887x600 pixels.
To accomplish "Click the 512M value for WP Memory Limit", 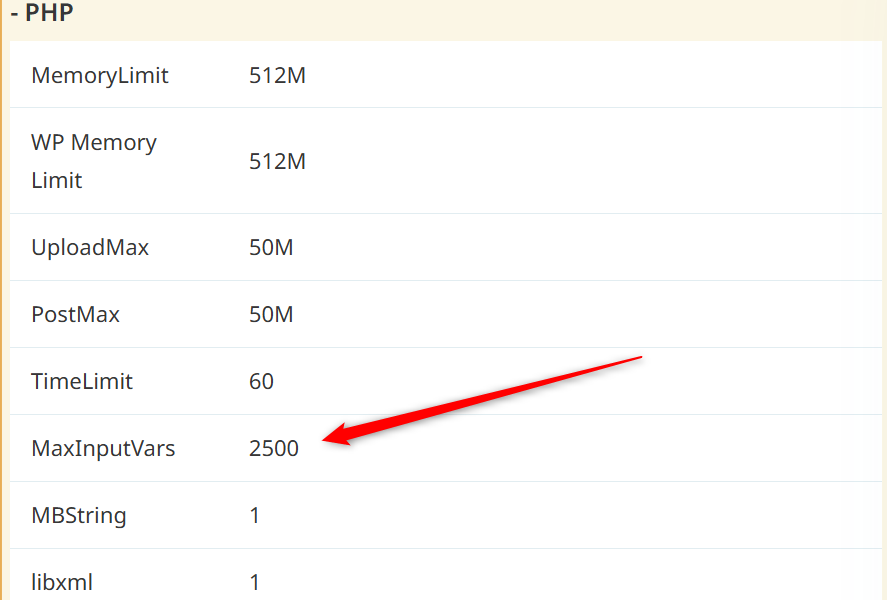I will click(277, 161).
